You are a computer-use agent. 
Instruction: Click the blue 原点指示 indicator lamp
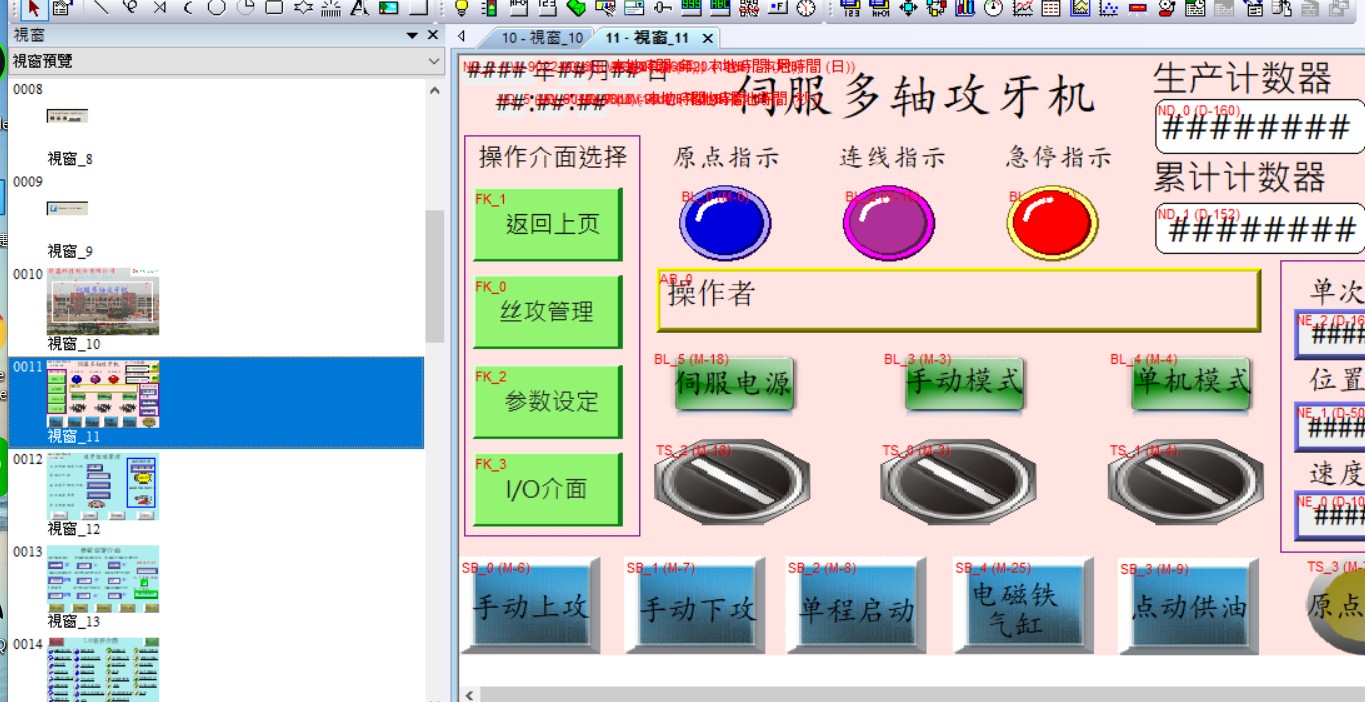point(725,223)
